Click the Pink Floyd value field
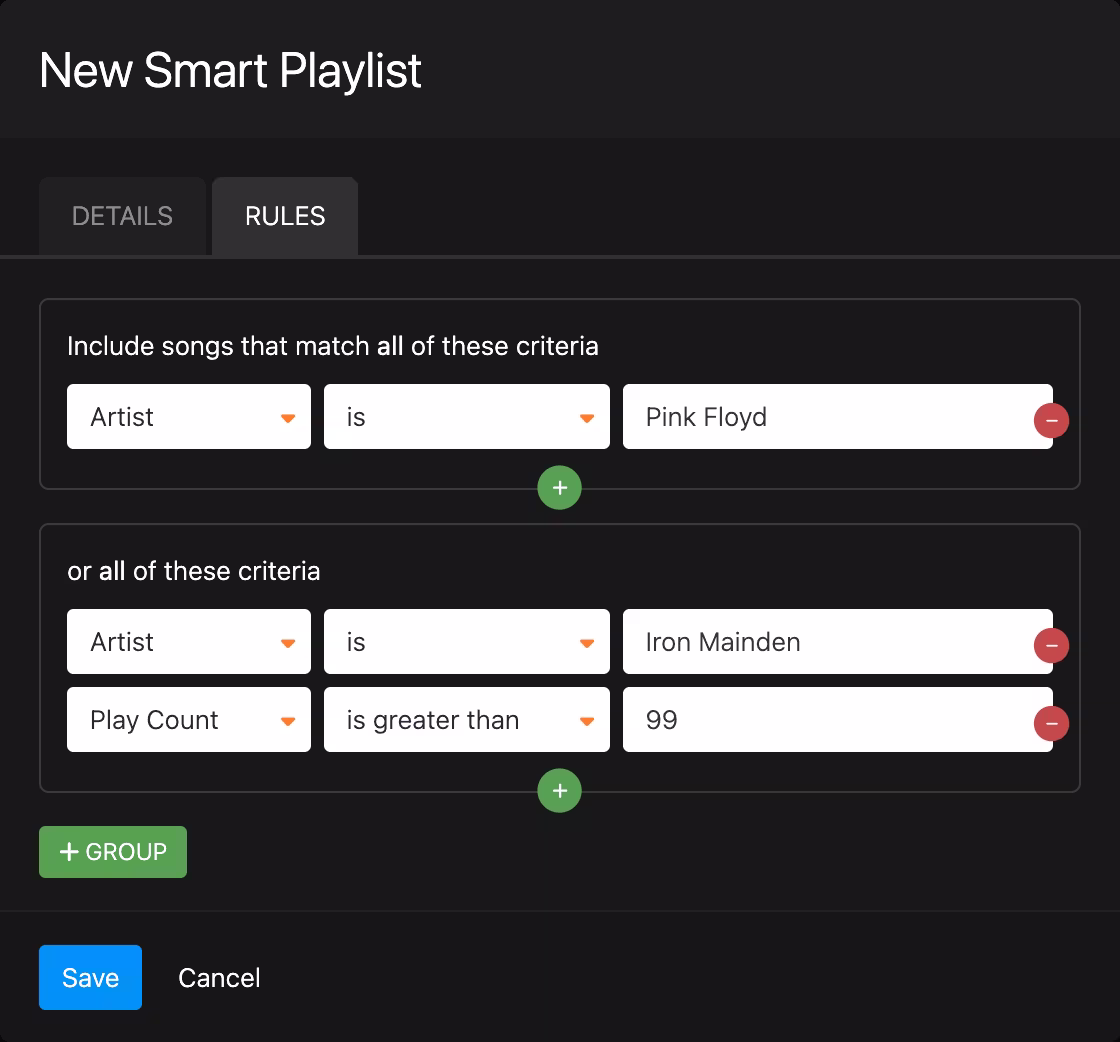Image resolution: width=1120 pixels, height=1042 pixels. (825, 417)
